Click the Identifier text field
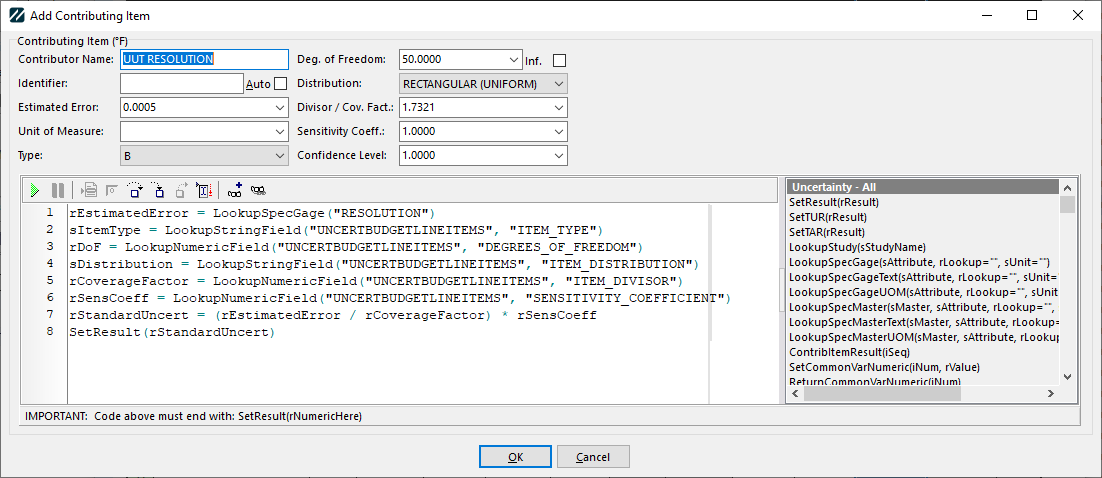 click(181, 83)
